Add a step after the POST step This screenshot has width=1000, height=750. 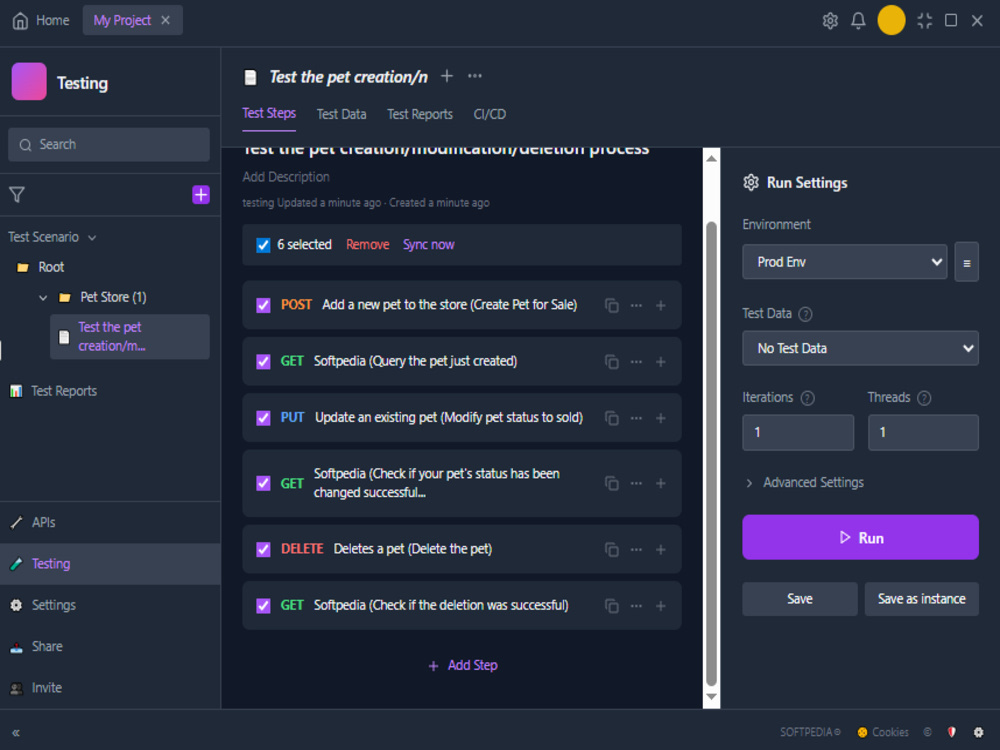[661, 305]
